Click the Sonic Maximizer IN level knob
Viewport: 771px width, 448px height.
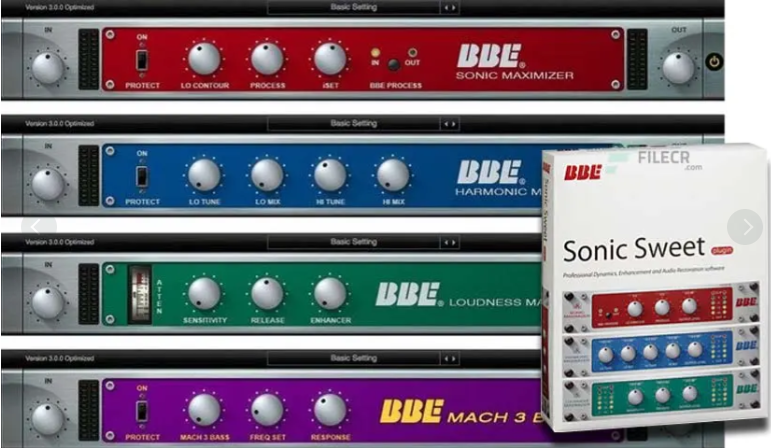click(48, 67)
